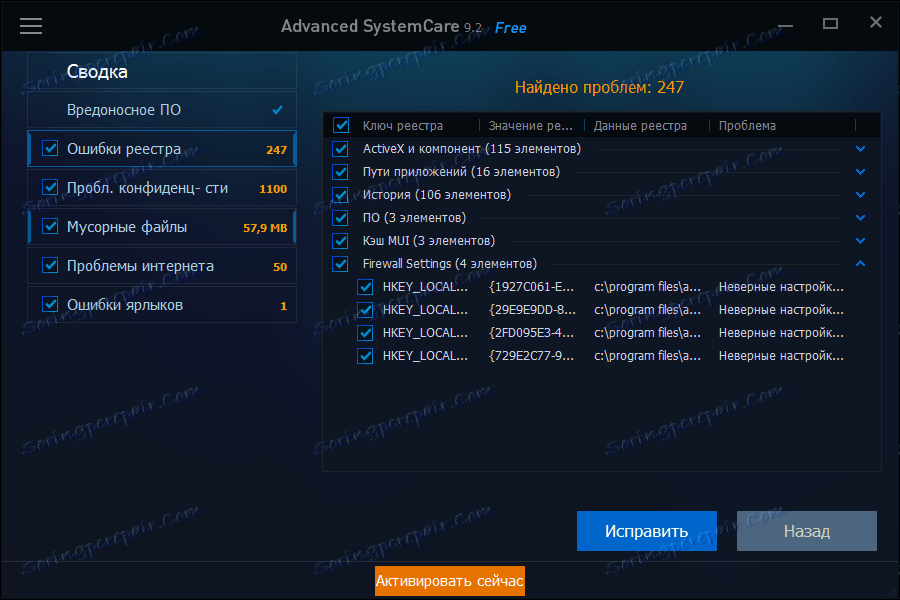Image resolution: width=900 pixels, height=600 pixels.
Task: Click Firewall Settings (4 элементов) label
Action: coord(449,264)
